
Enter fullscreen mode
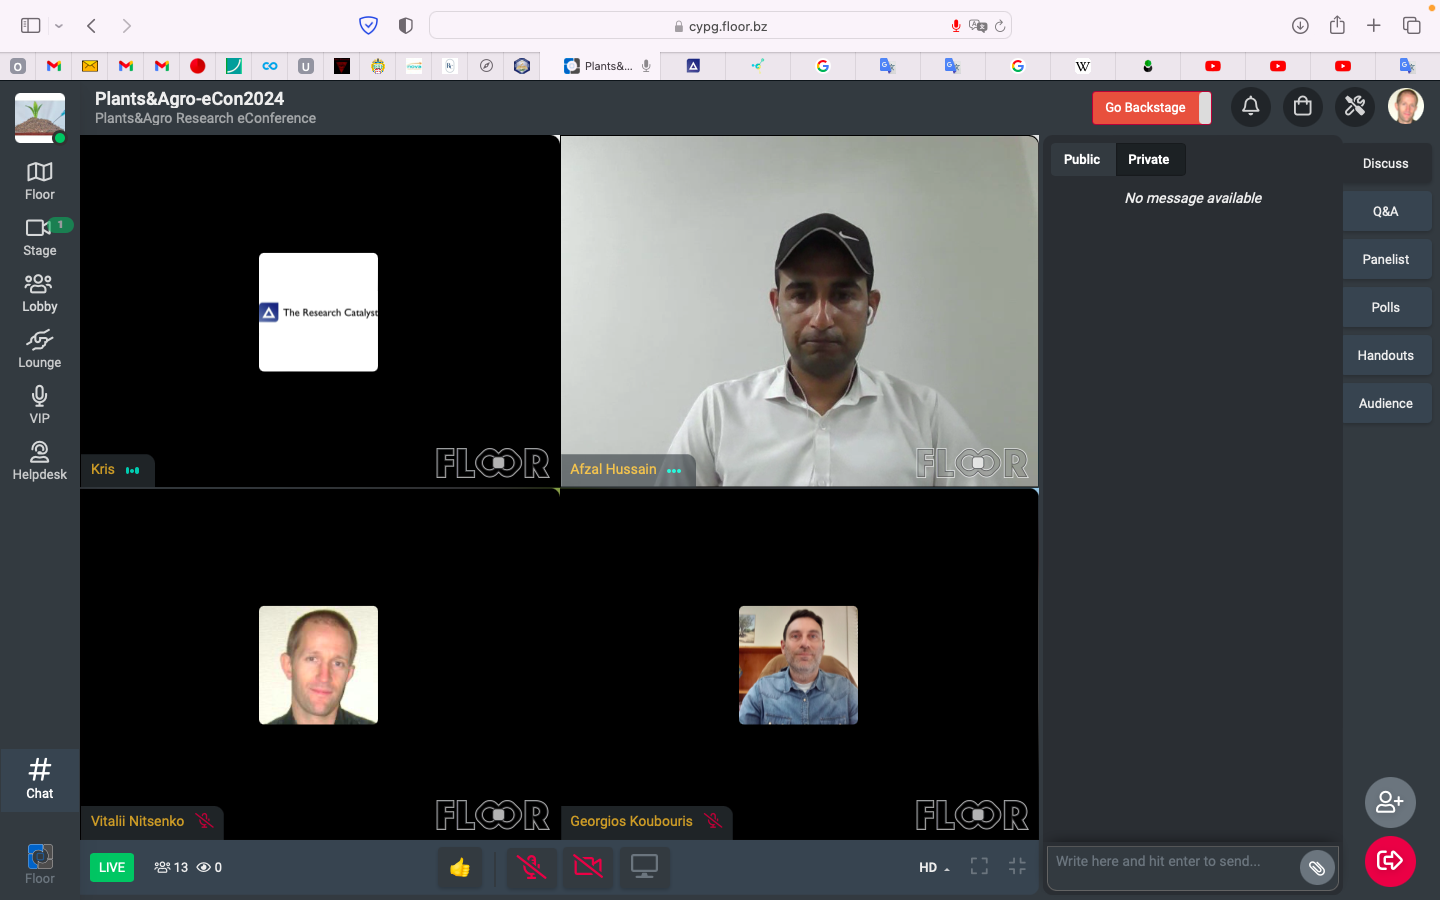click(x=979, y=867)
